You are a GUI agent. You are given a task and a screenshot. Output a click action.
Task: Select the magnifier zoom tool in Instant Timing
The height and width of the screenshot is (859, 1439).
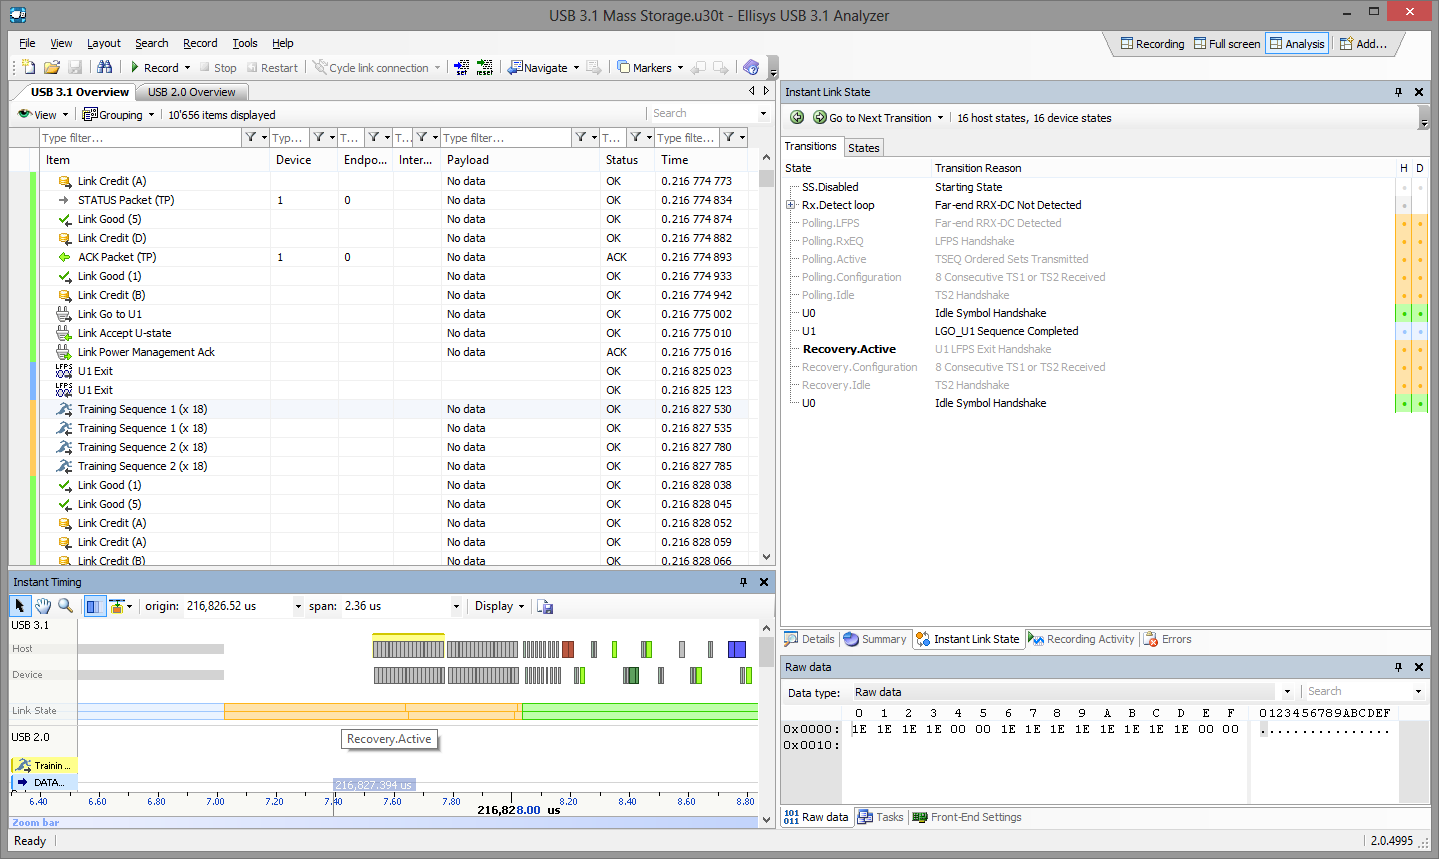coord(65,606)
